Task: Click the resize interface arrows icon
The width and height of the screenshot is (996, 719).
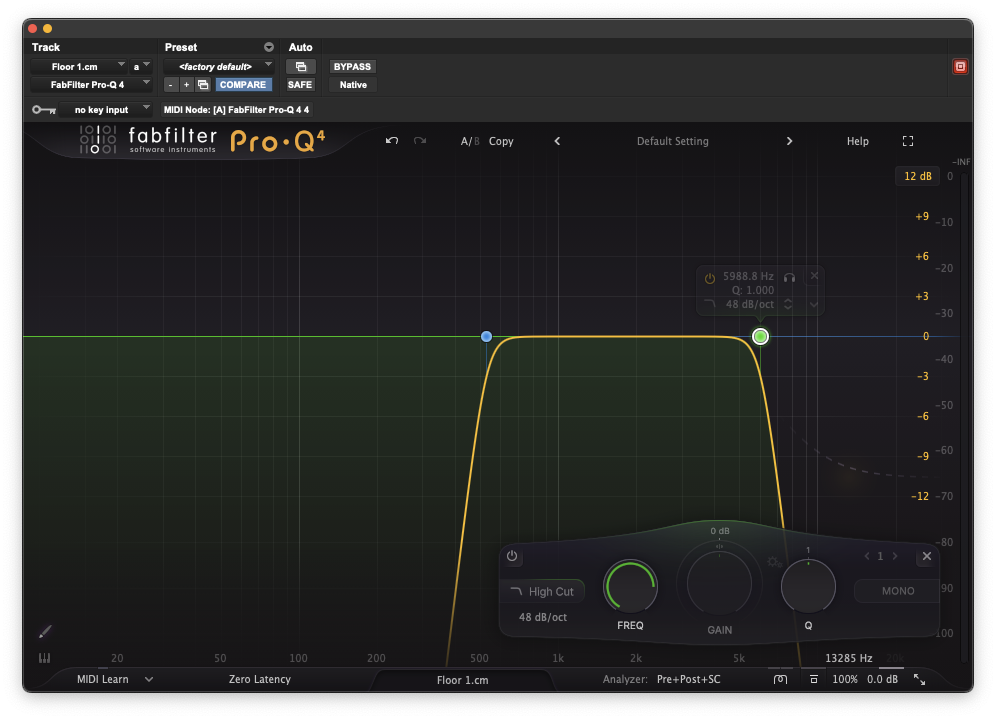Action: 919,679
